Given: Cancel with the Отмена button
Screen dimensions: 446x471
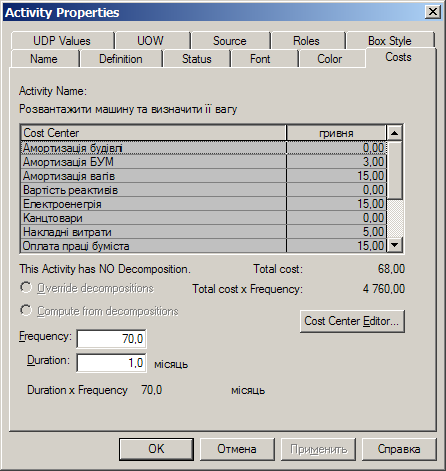Looking at the screenshot, I should [237, 449].
